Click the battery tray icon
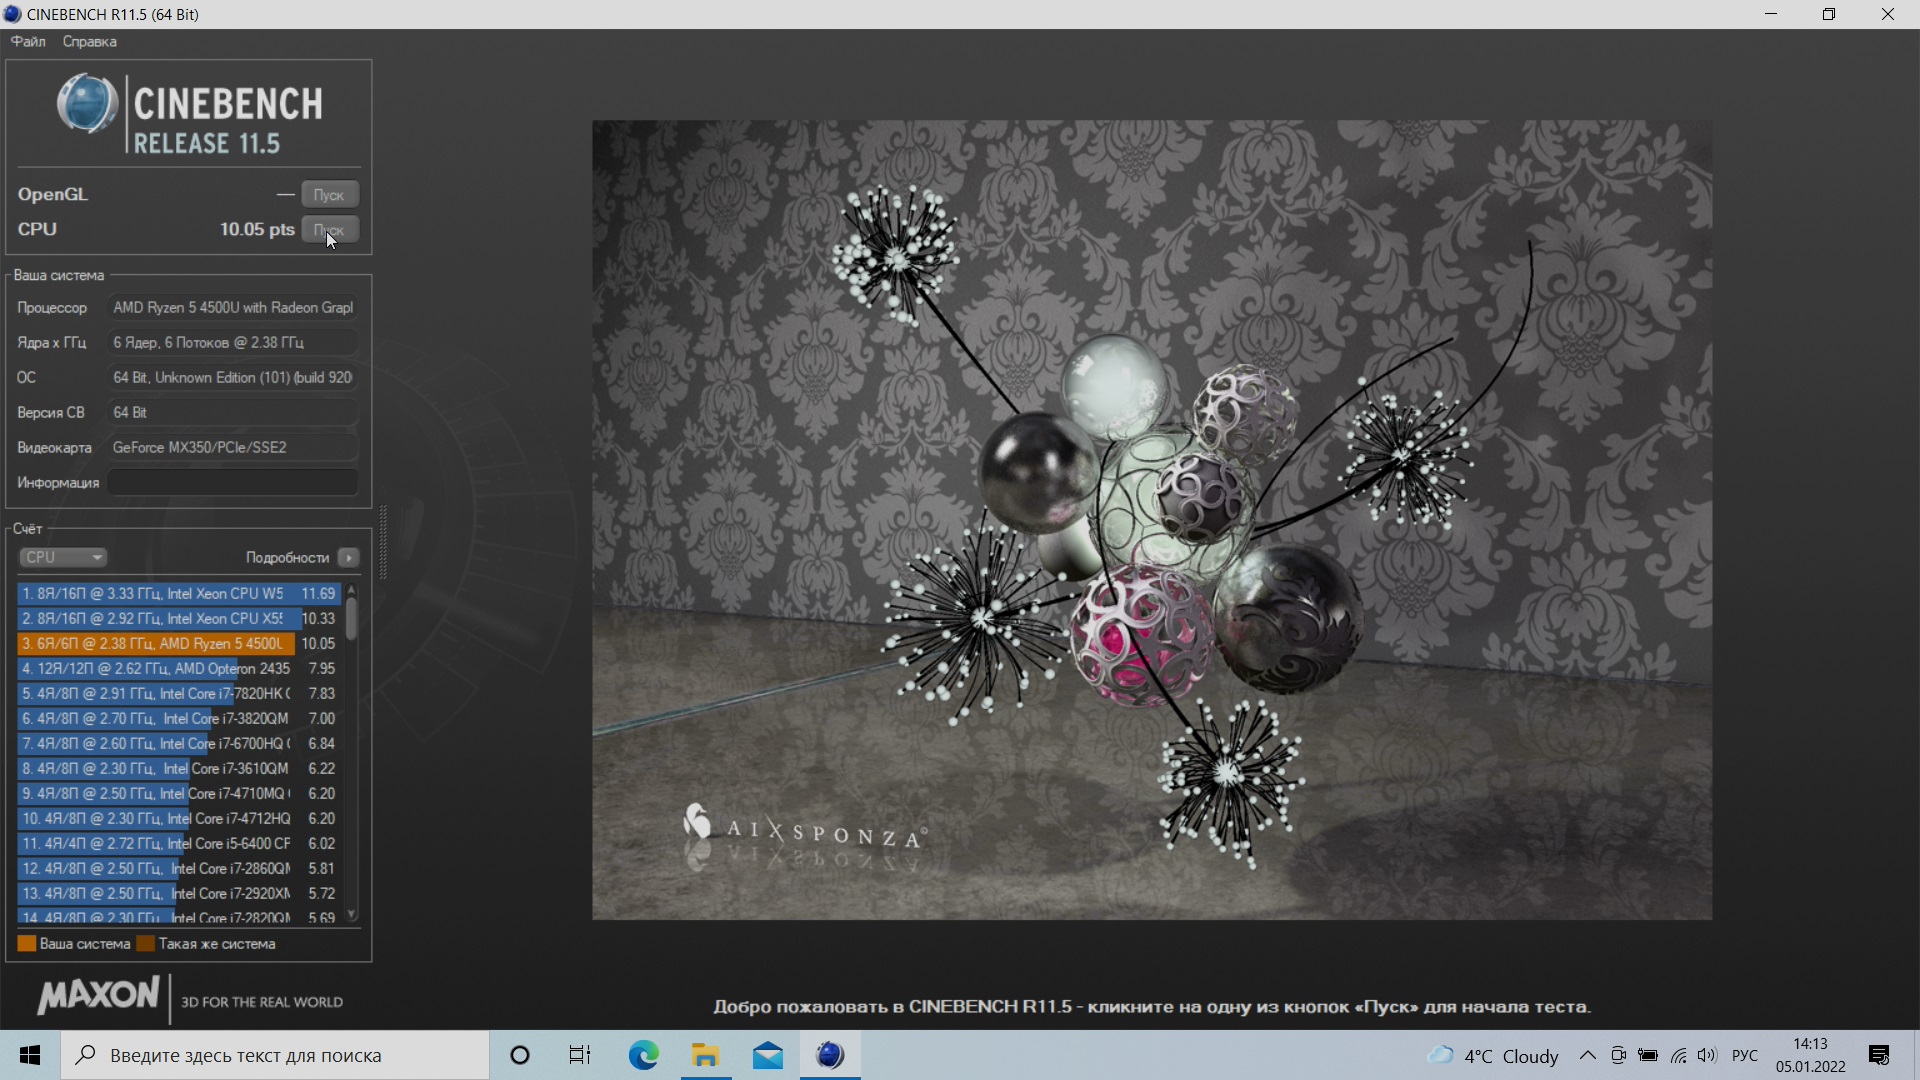This screenshot has height=1080, width=1920. [1648, 1055]
